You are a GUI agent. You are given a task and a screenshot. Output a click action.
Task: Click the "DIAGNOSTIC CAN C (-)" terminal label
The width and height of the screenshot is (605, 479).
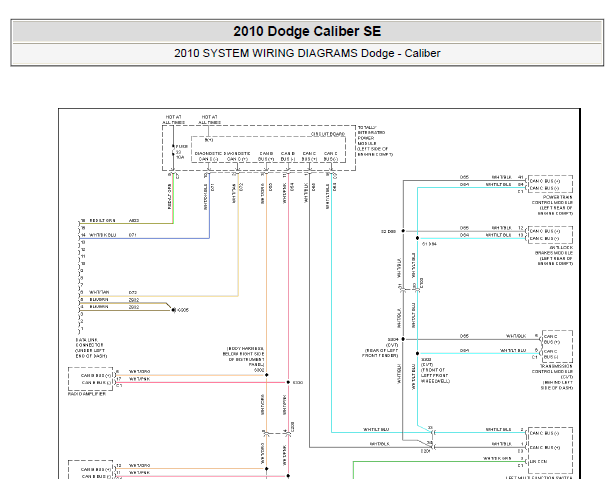[x=206, y=156]
